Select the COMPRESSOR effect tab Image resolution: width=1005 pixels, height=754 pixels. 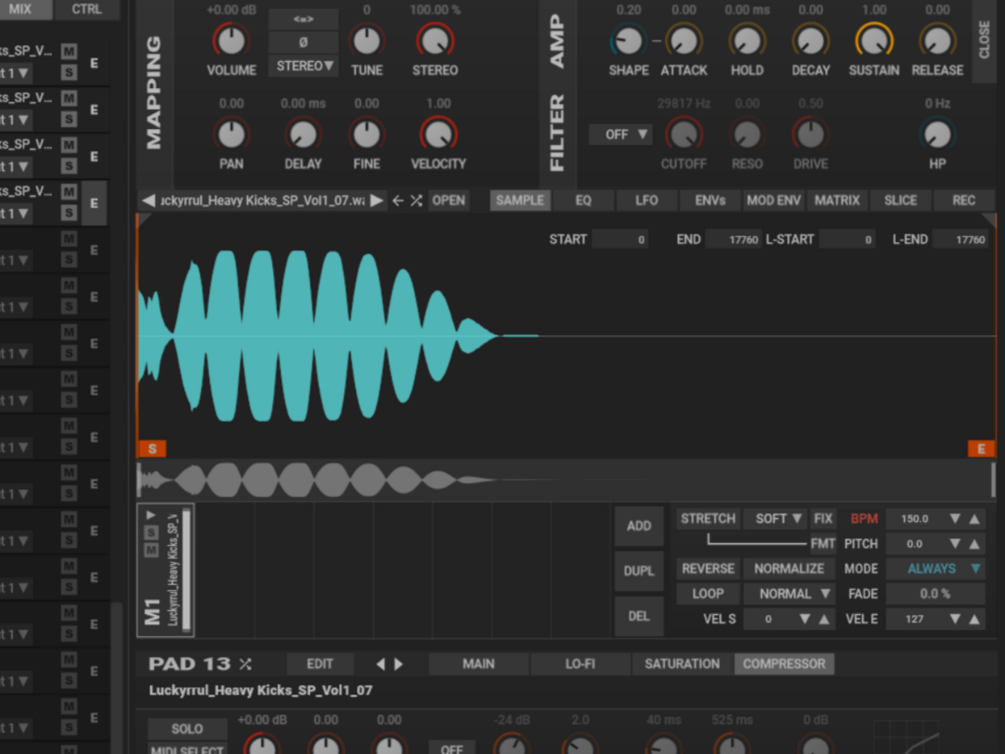(784, 664)
